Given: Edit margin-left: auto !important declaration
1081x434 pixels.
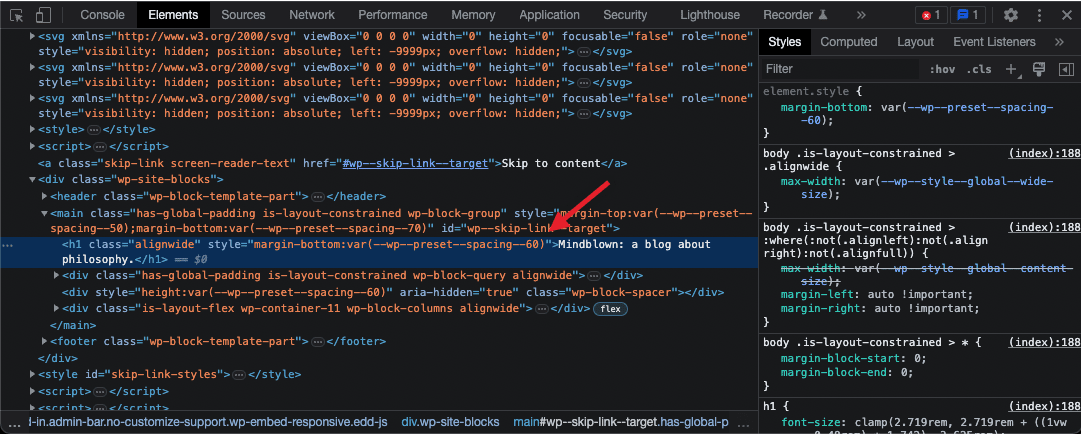Looking at the screenshot, I should 877,295.
